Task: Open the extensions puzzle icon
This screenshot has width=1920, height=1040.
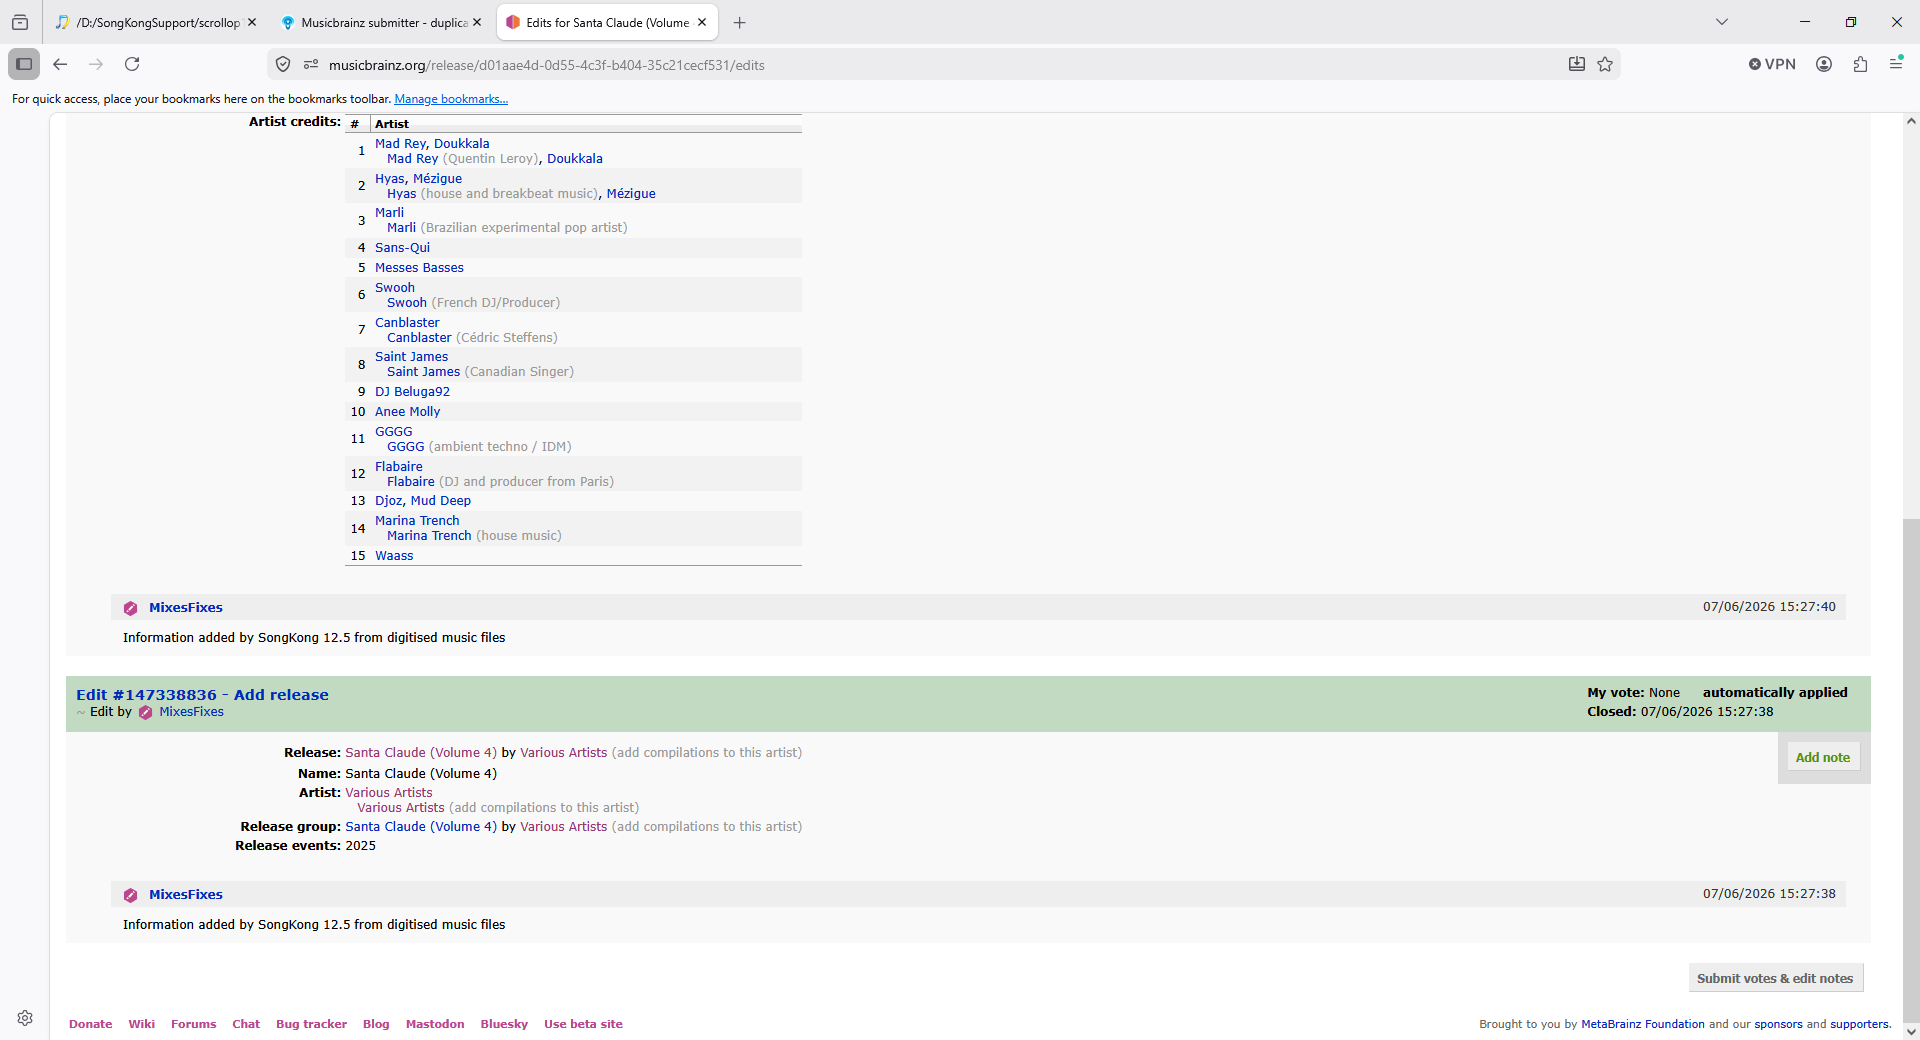Action: click(x=1860, y=64)
